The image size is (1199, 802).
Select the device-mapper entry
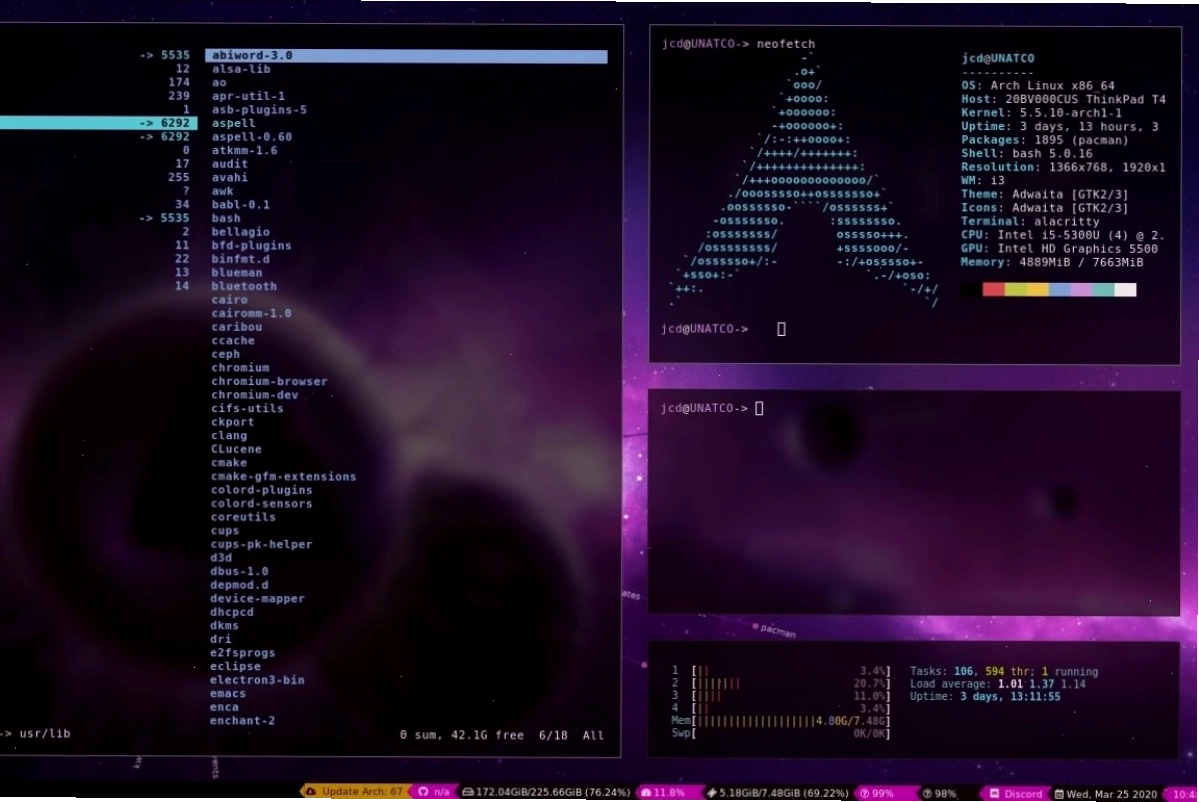coord(258,599)
